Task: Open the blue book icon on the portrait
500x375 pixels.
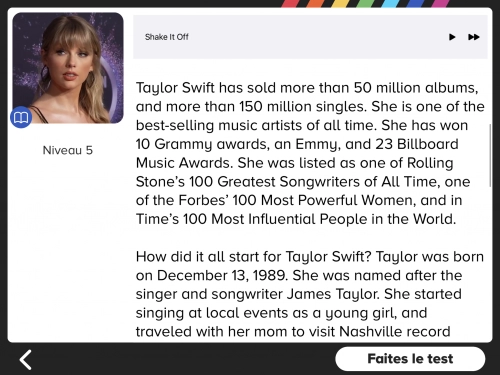Action: point(21,117)
